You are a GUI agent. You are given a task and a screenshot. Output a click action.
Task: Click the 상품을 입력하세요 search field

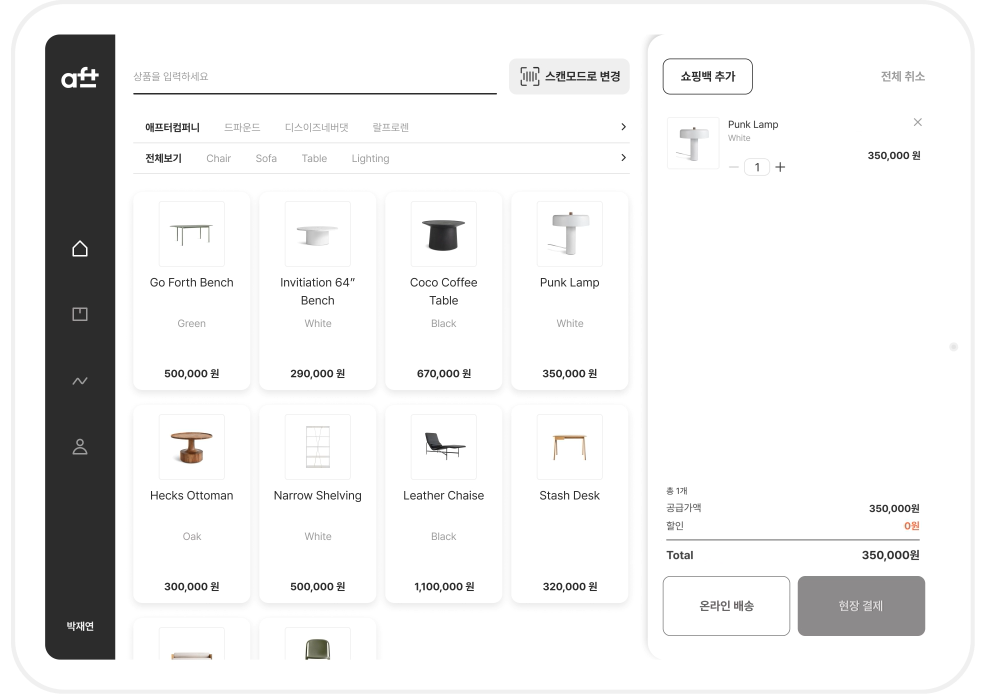(314, 77)
